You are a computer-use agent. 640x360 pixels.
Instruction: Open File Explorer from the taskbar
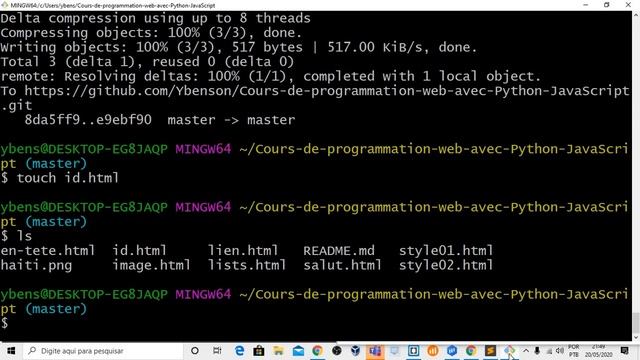pyautogui.click(x=278, y=351)
